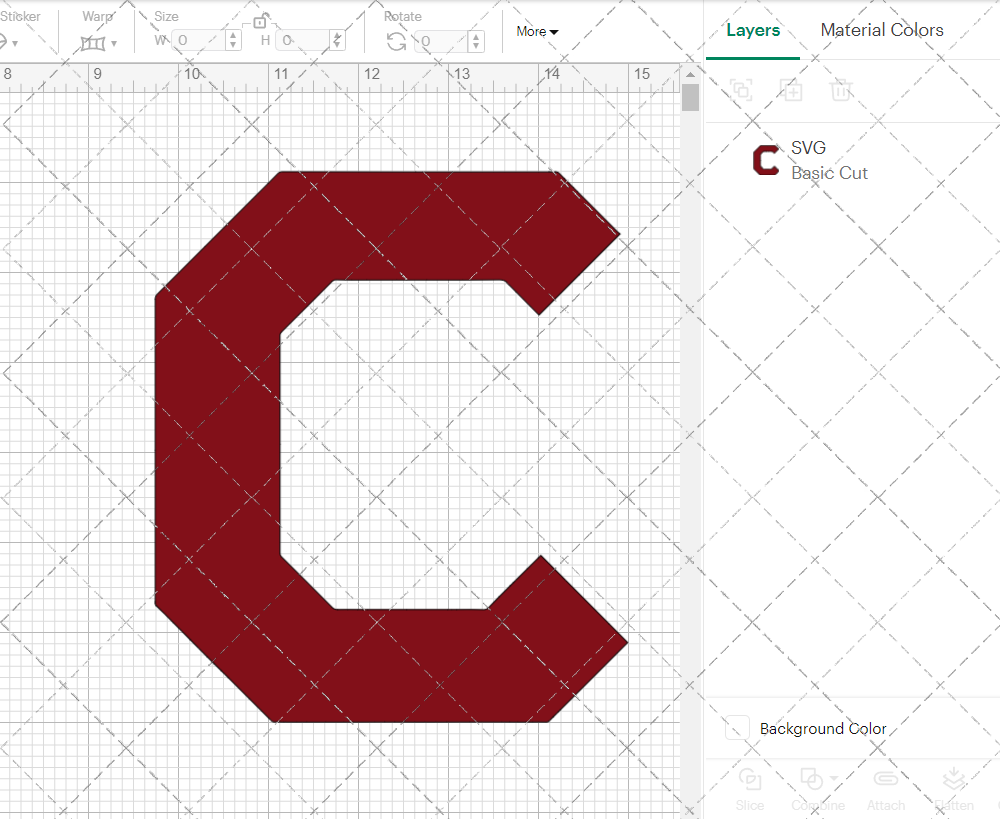1000x819 pixels.
Task: Select the SVG layer thumbnail
Action: click(x=766, y=160)
